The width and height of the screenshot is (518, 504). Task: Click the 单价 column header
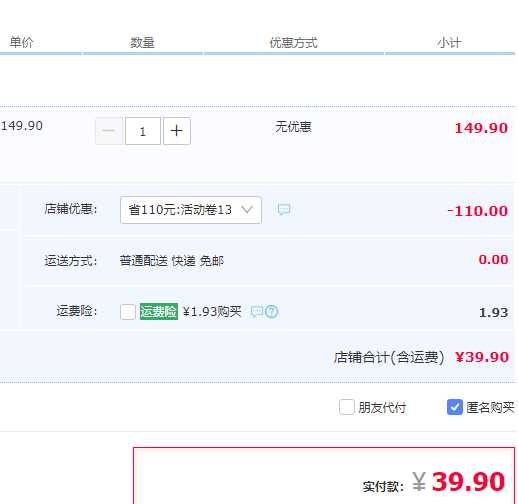pos(22,42)
